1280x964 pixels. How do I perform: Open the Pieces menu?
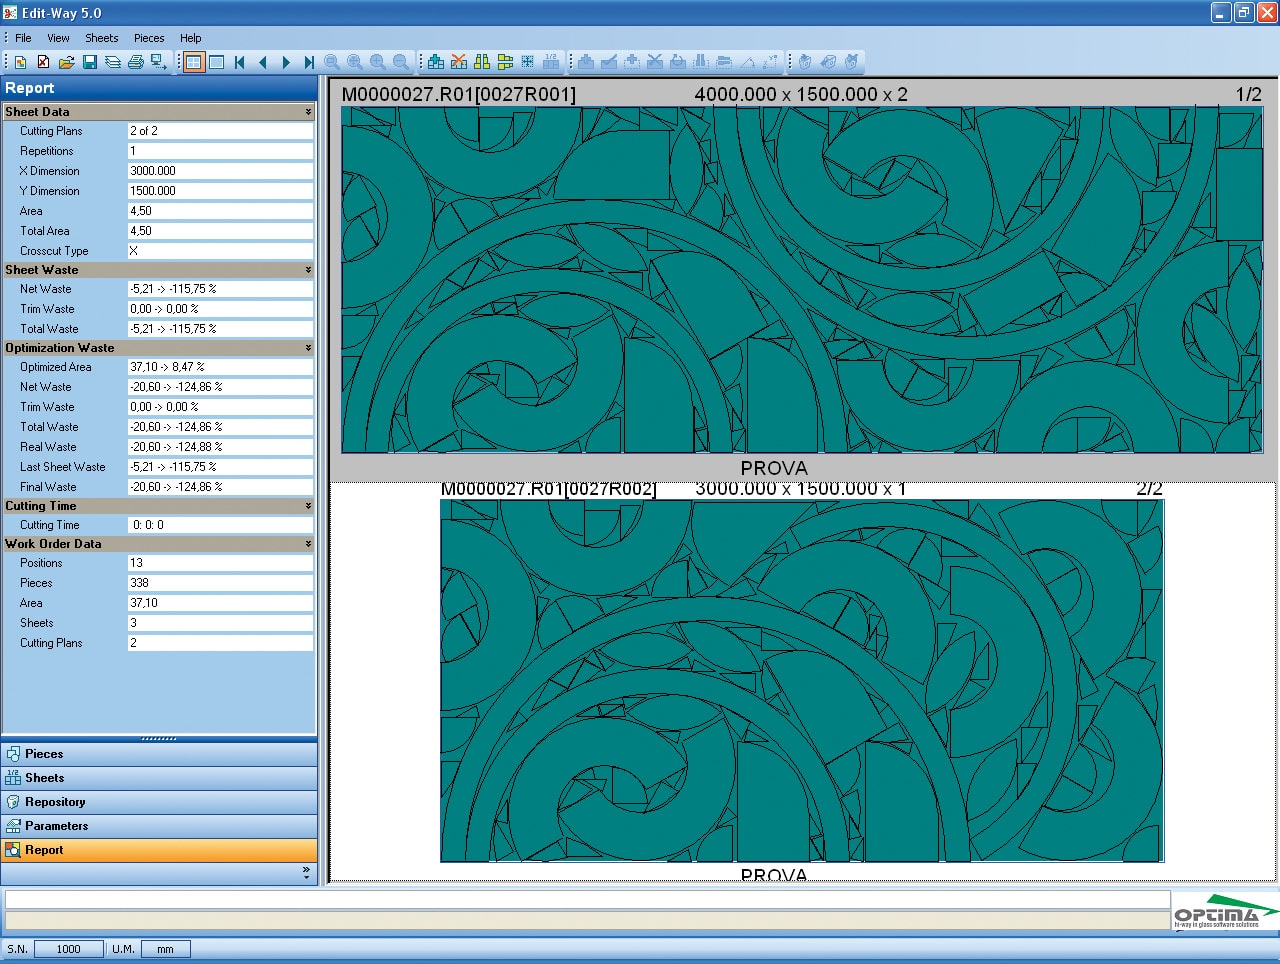pos(149,38)
